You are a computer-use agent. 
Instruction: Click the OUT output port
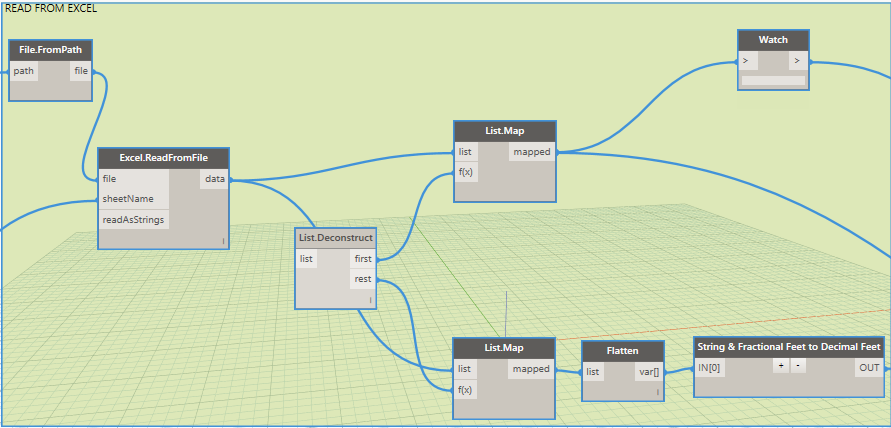[x=869, y=368]
